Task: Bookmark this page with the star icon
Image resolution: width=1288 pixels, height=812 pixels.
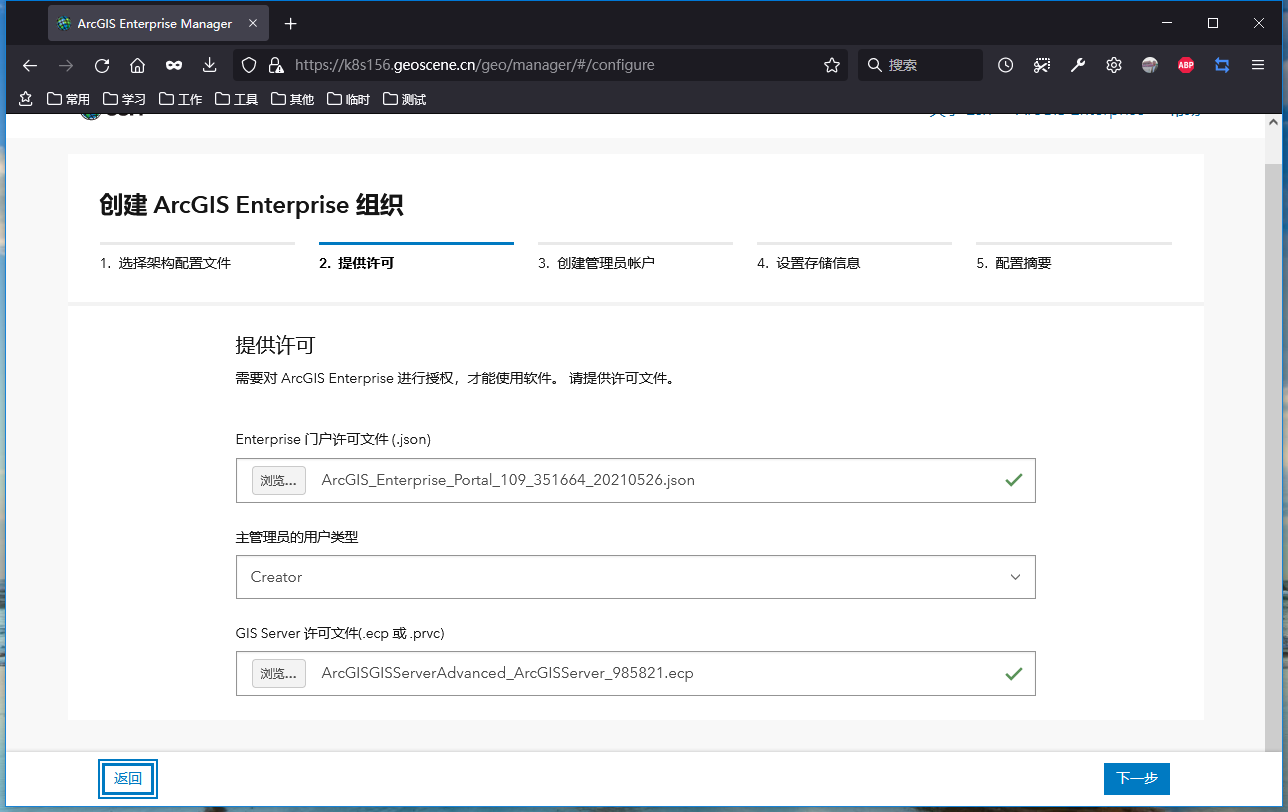Action: point(832,65)
